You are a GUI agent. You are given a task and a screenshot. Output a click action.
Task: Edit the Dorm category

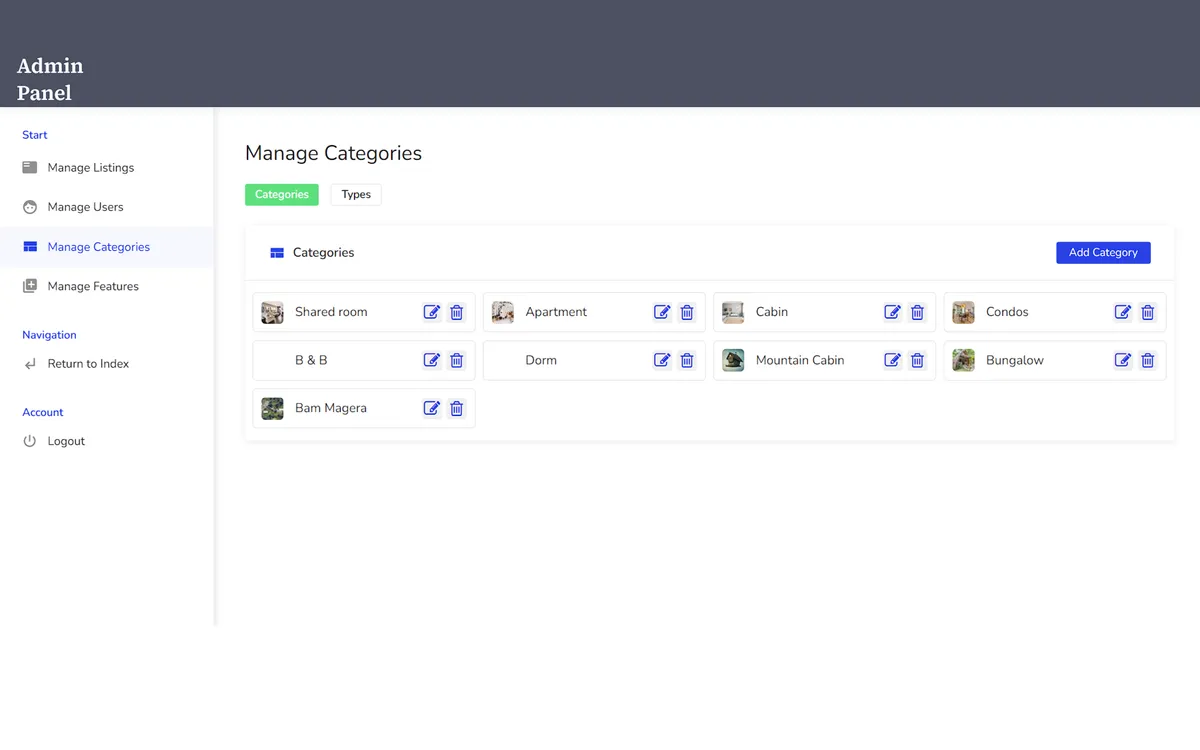point(662,360)
